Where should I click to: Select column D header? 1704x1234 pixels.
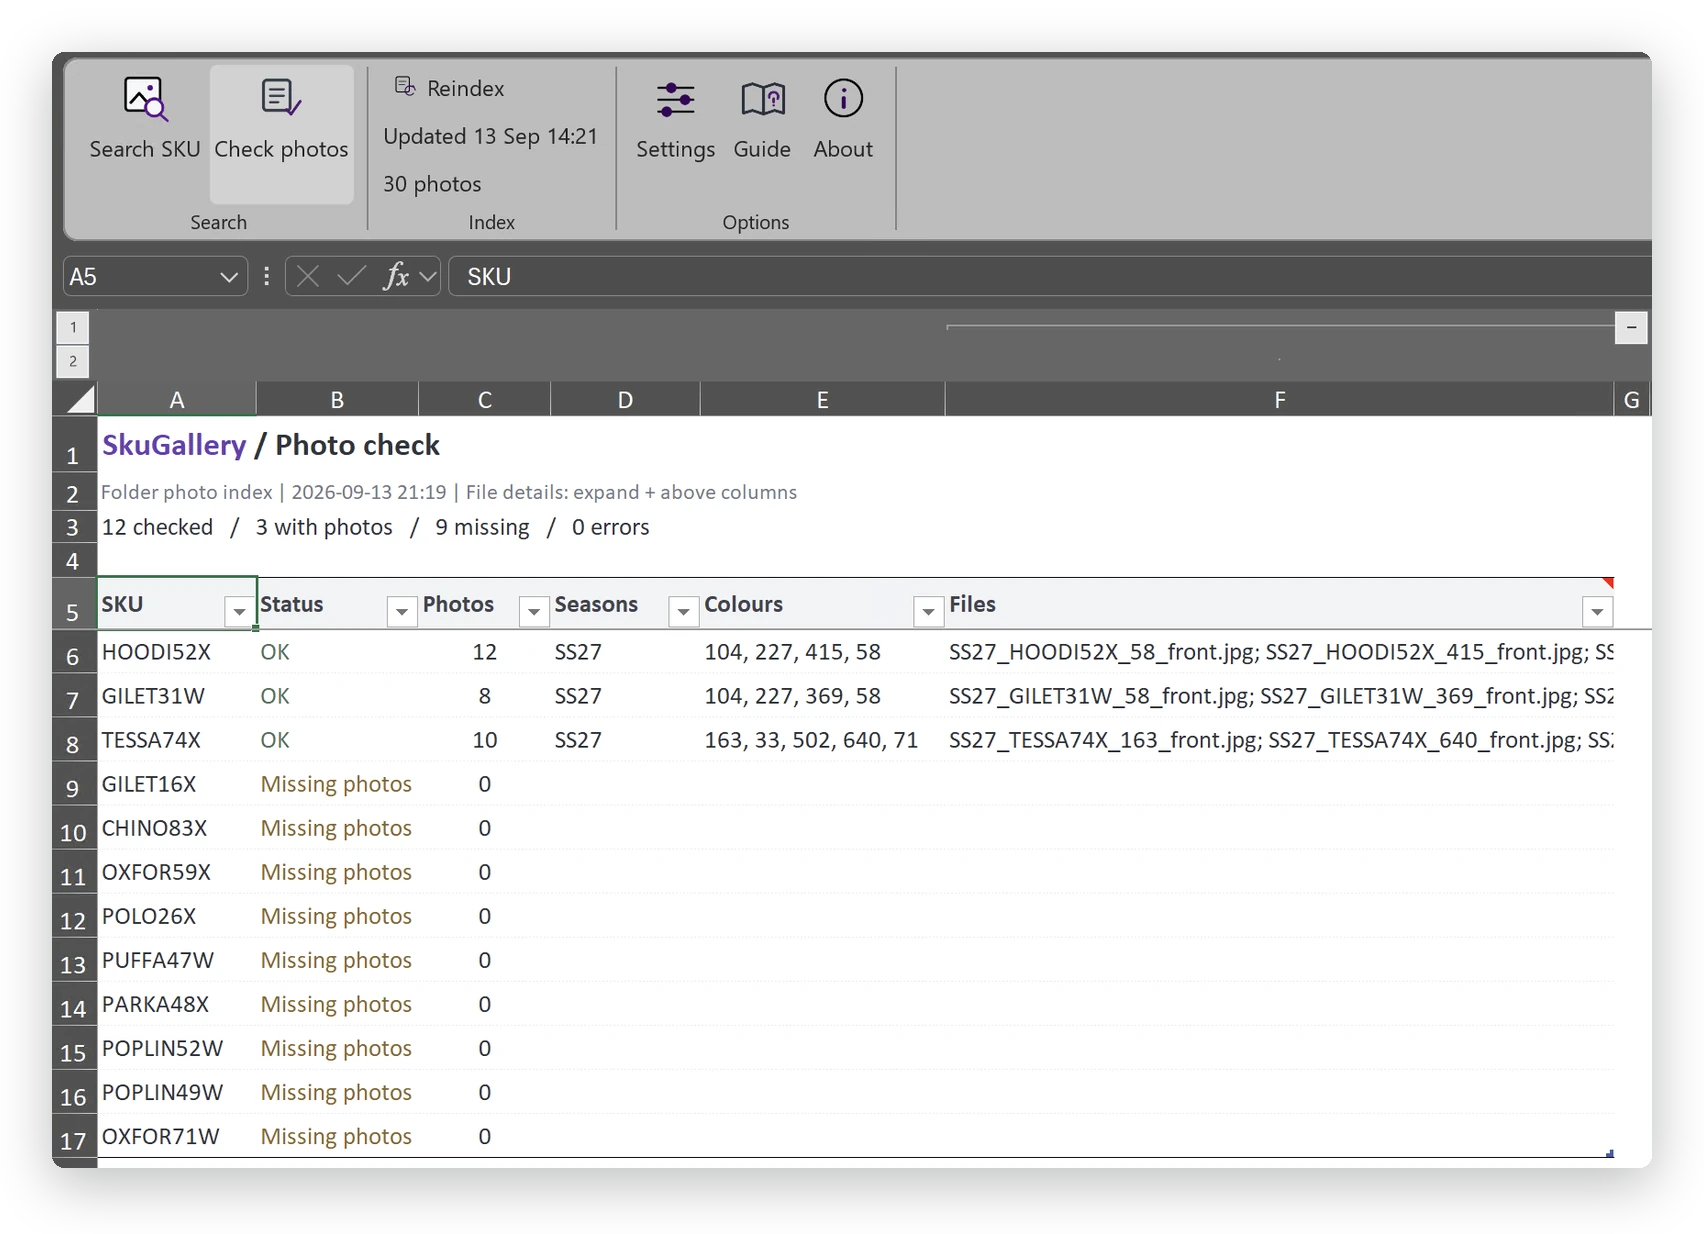[x=625, y=400]
